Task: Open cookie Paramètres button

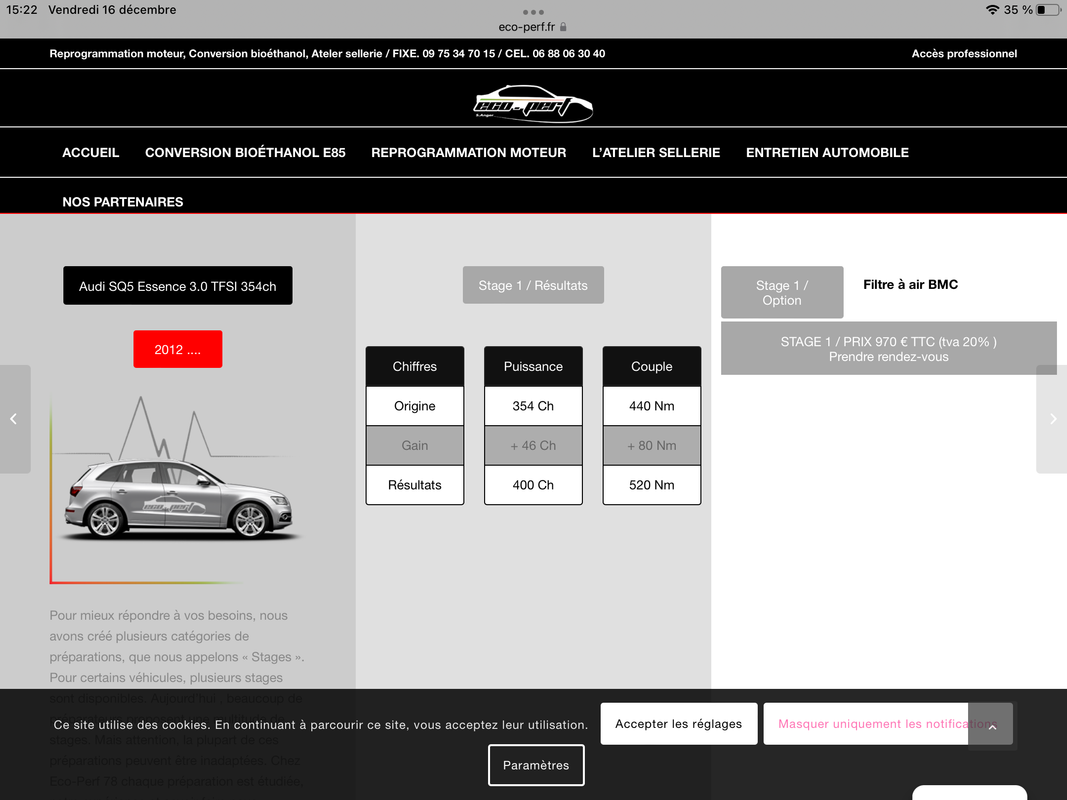Action: [x=536, y=765]
